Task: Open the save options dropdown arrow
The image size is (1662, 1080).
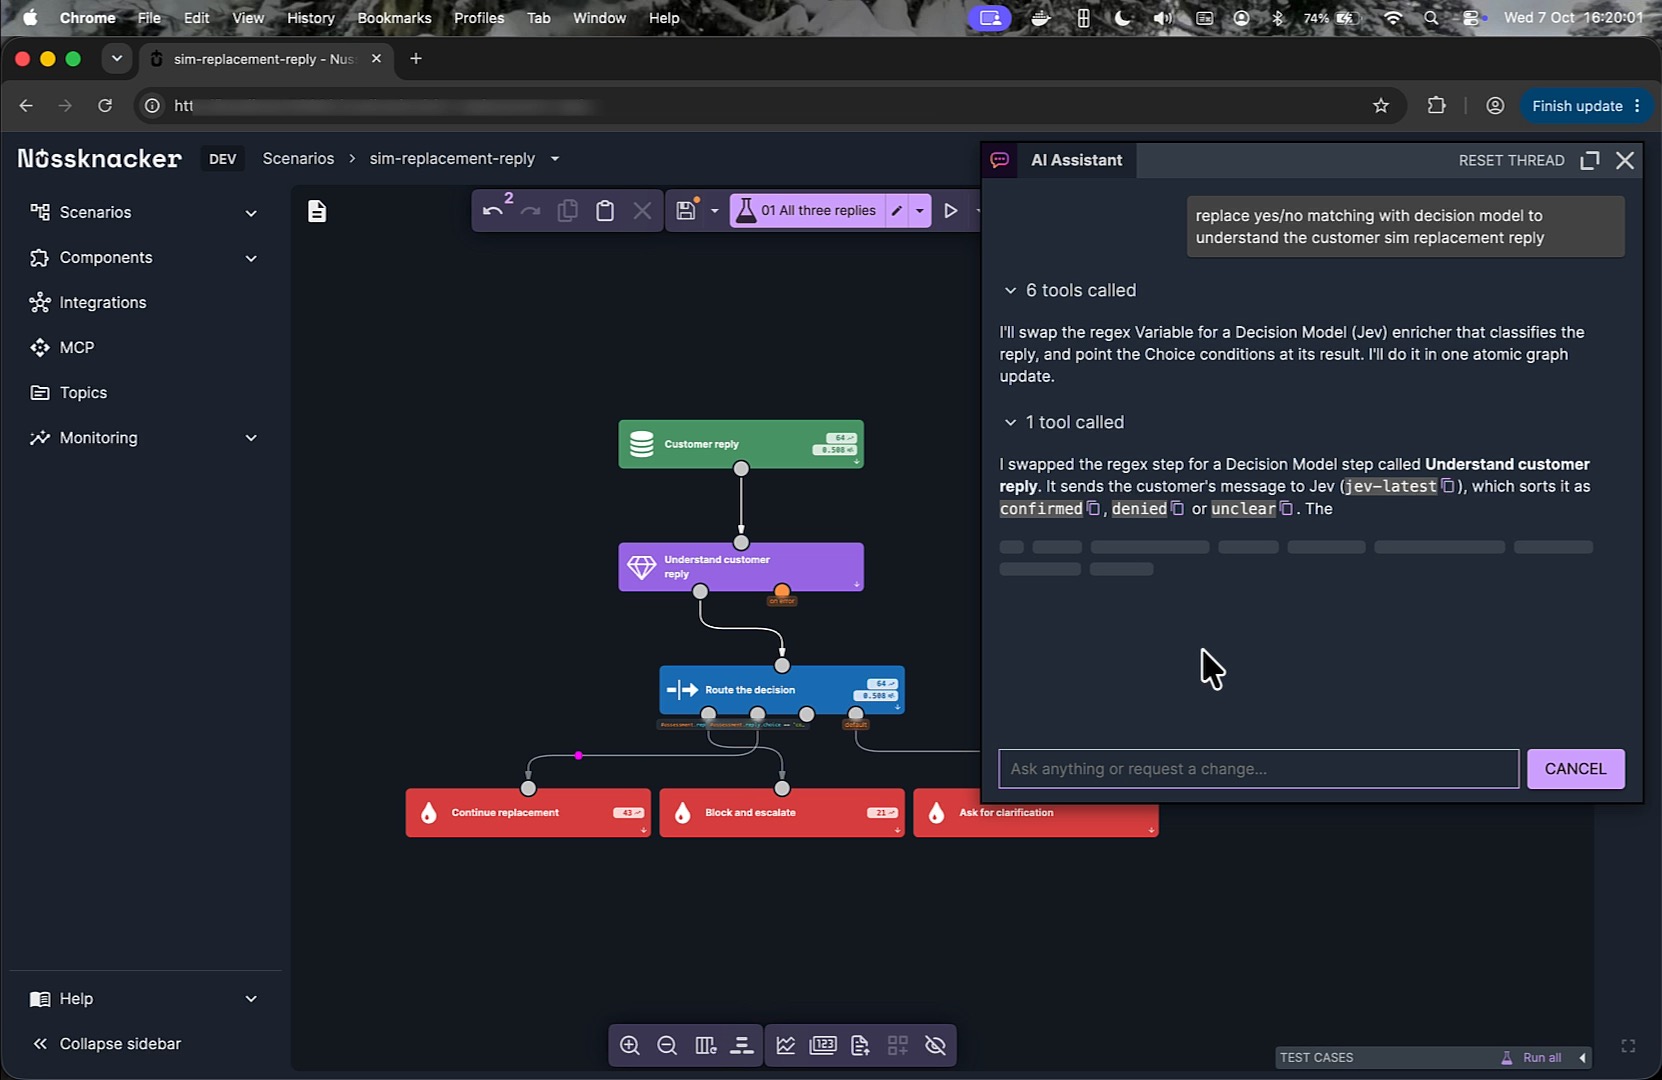Action: [x=714, y=211]
